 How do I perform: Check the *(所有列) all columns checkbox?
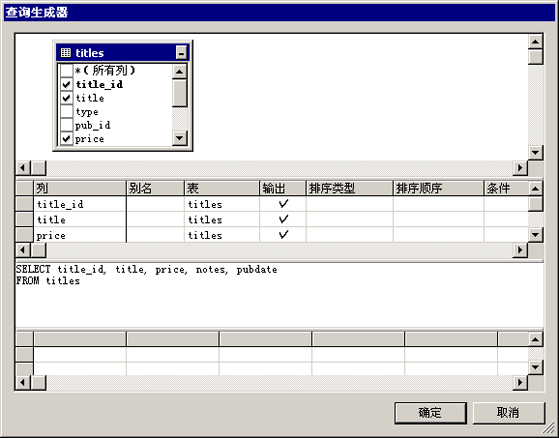(66, 71)
